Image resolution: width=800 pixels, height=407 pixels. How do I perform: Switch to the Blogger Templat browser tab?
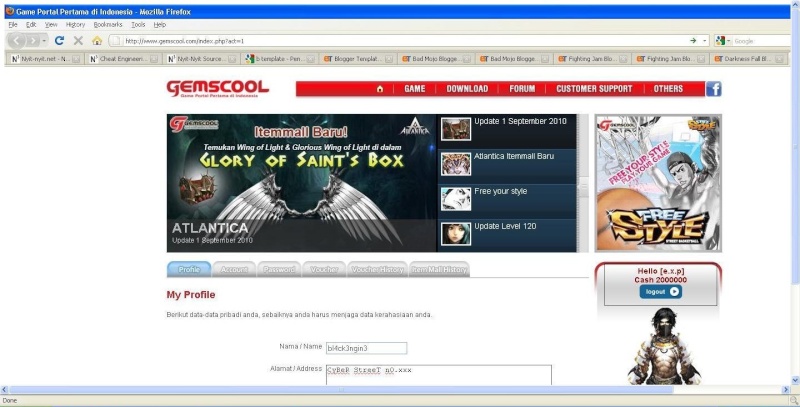(x=358, y=59)
